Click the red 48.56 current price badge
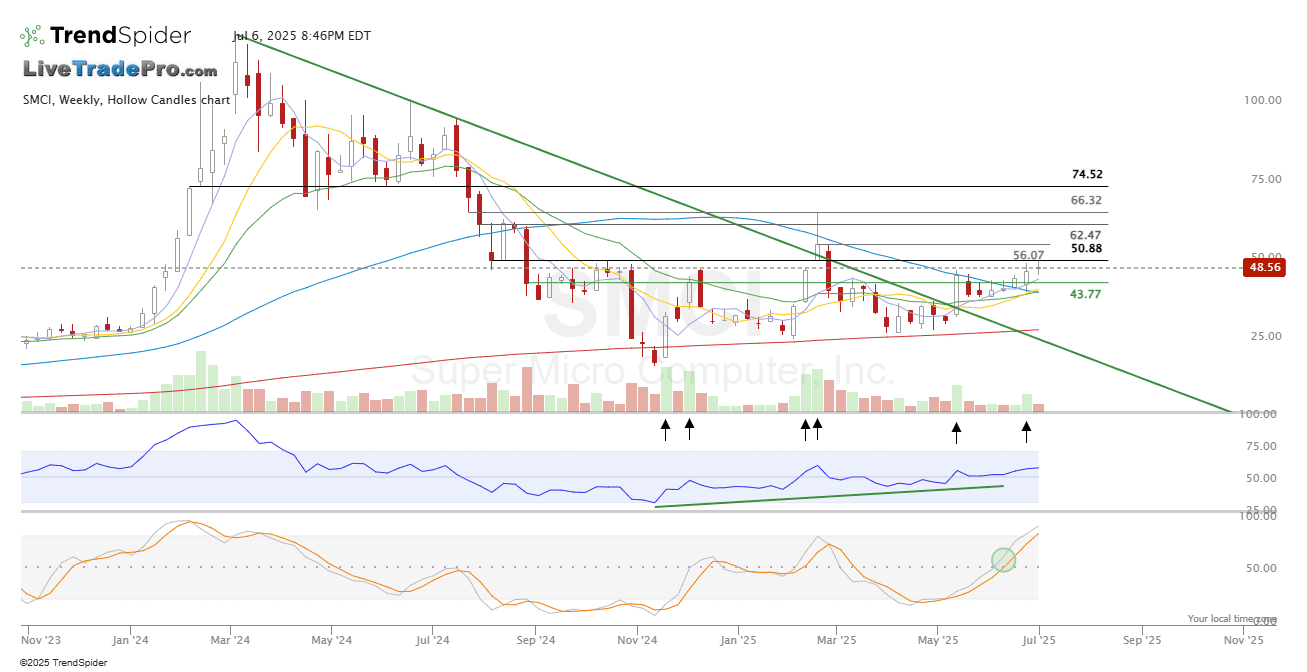This screenshot has height=672, width=1307. pyautogui.click(x=1265, y=268)
